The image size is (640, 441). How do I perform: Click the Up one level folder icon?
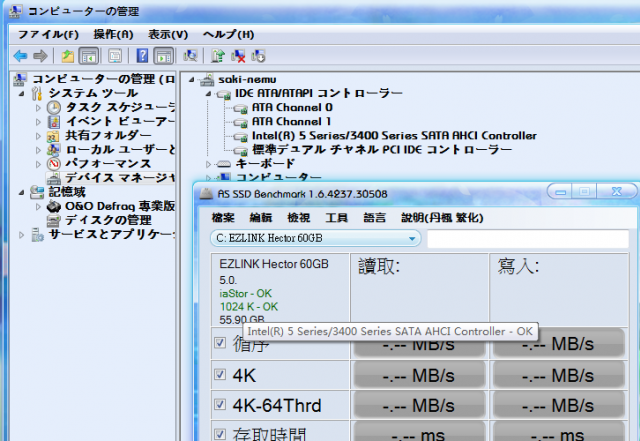coord(67,56)
